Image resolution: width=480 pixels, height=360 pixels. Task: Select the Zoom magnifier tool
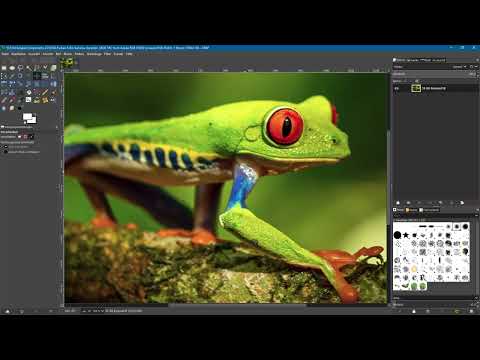[x=20, y=76]
